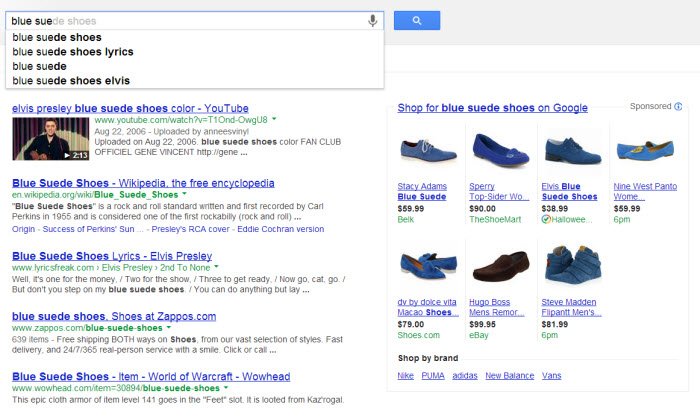This screenshot has height=409, width=700.
Task: Click the dv by dolce vita shoe image
Action: click(x=428, y=266)
